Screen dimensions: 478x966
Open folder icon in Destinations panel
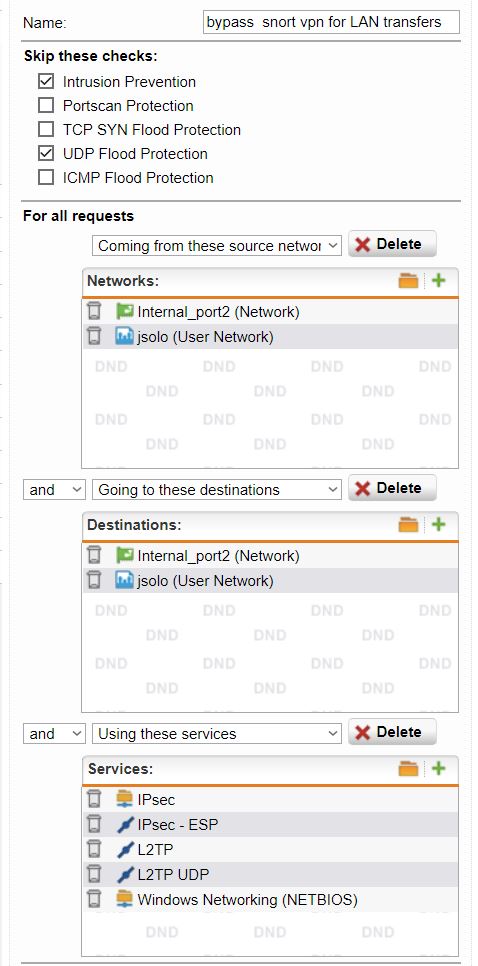pyautogui.click(x=408, y=525)
